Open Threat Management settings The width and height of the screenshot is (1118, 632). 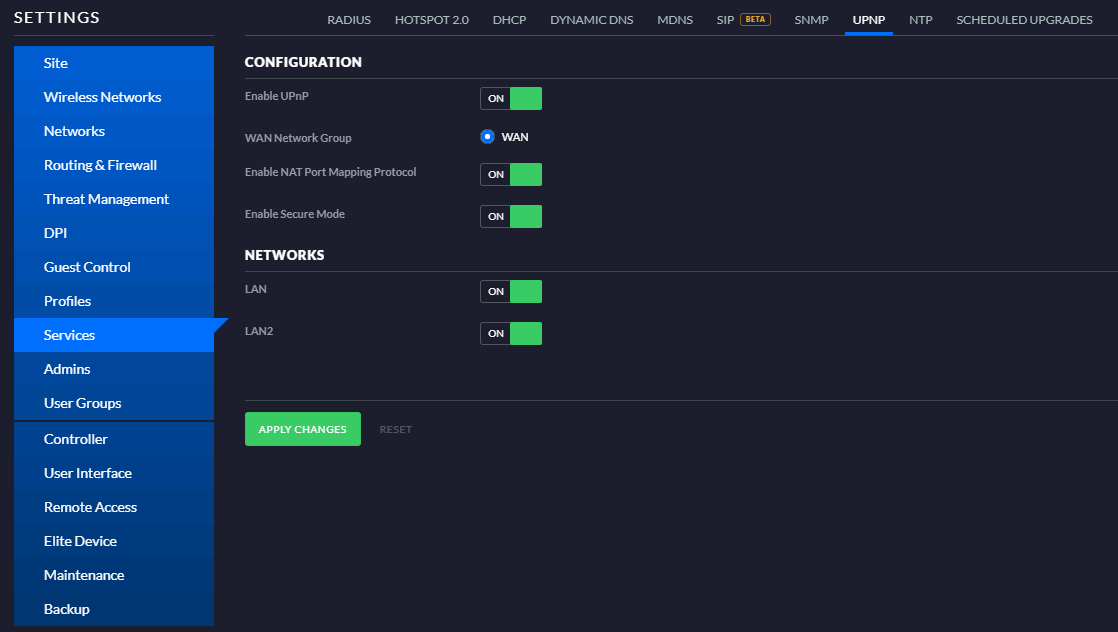(106, 199)
